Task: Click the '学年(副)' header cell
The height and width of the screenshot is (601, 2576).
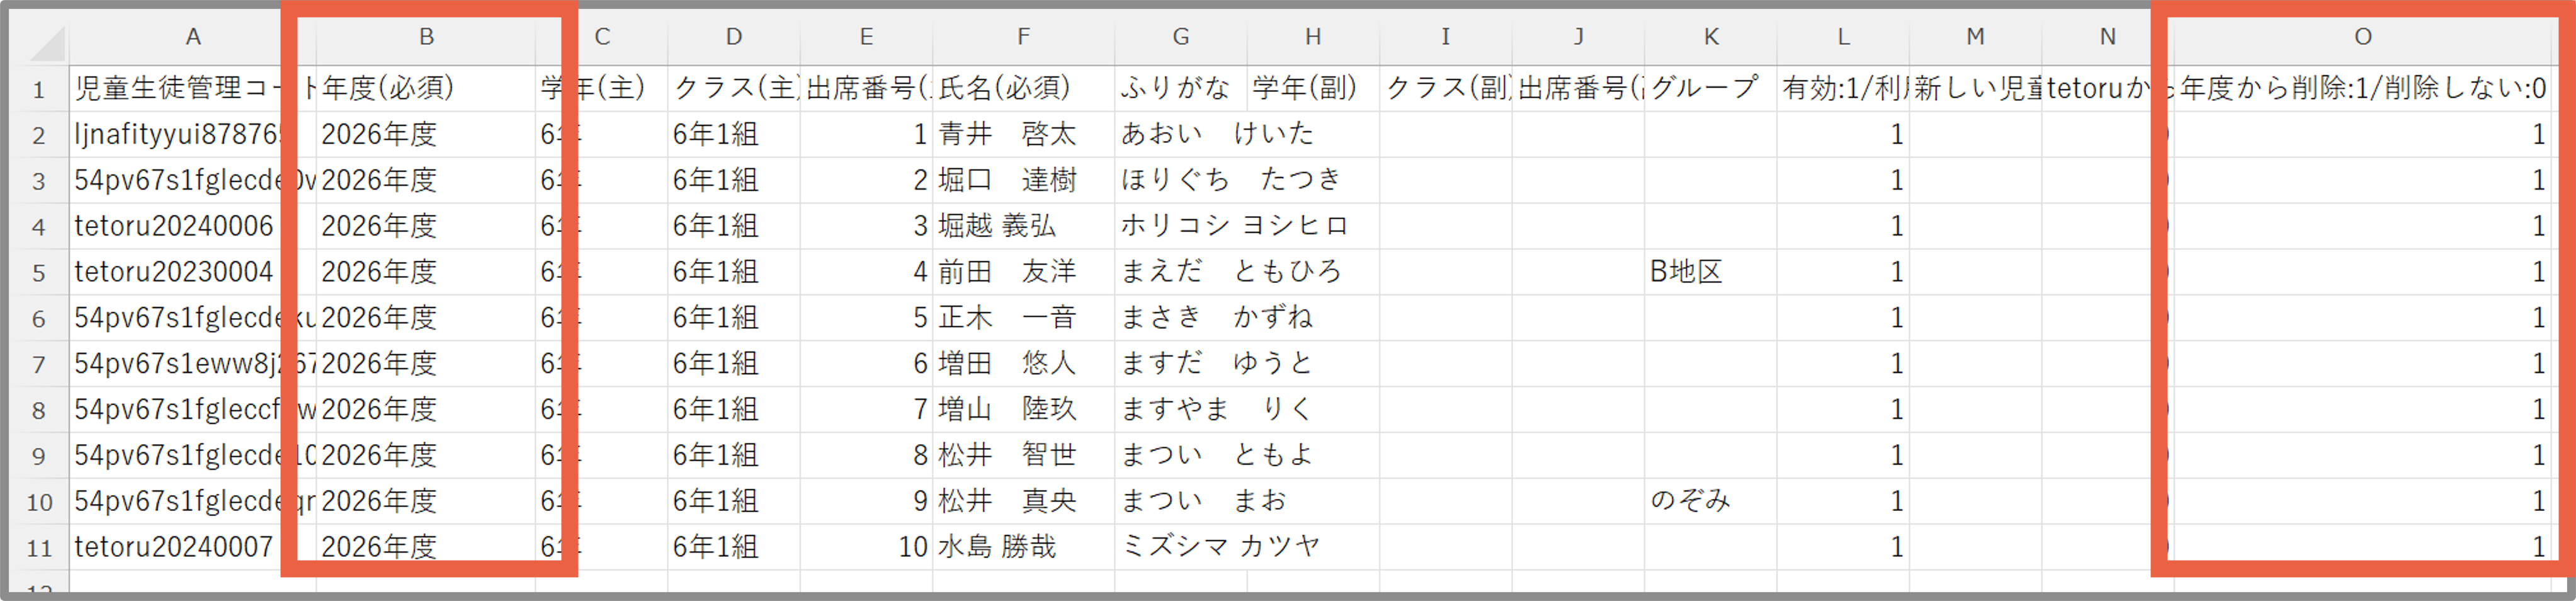Action: point(1312,88)
